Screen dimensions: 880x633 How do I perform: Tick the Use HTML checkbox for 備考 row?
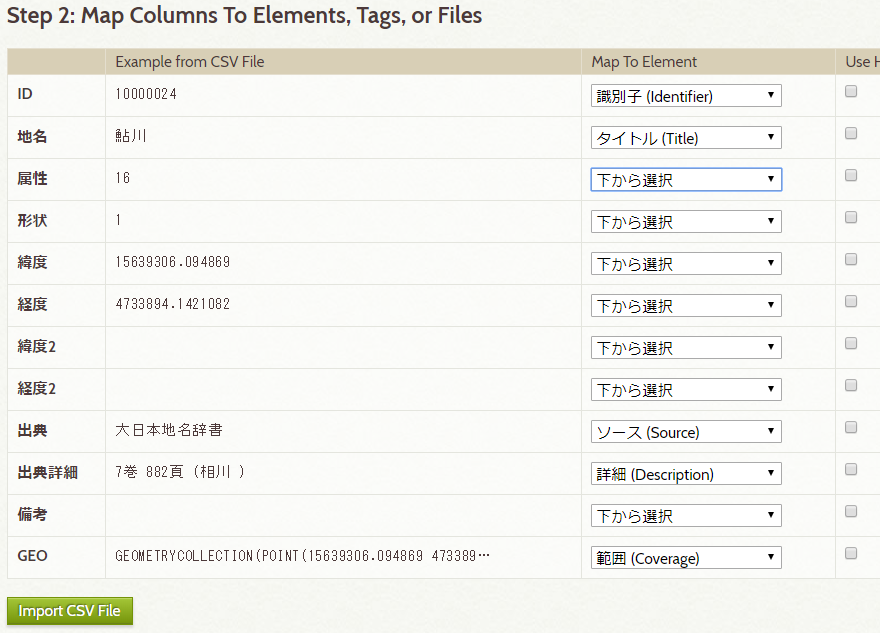coord(851,511)
